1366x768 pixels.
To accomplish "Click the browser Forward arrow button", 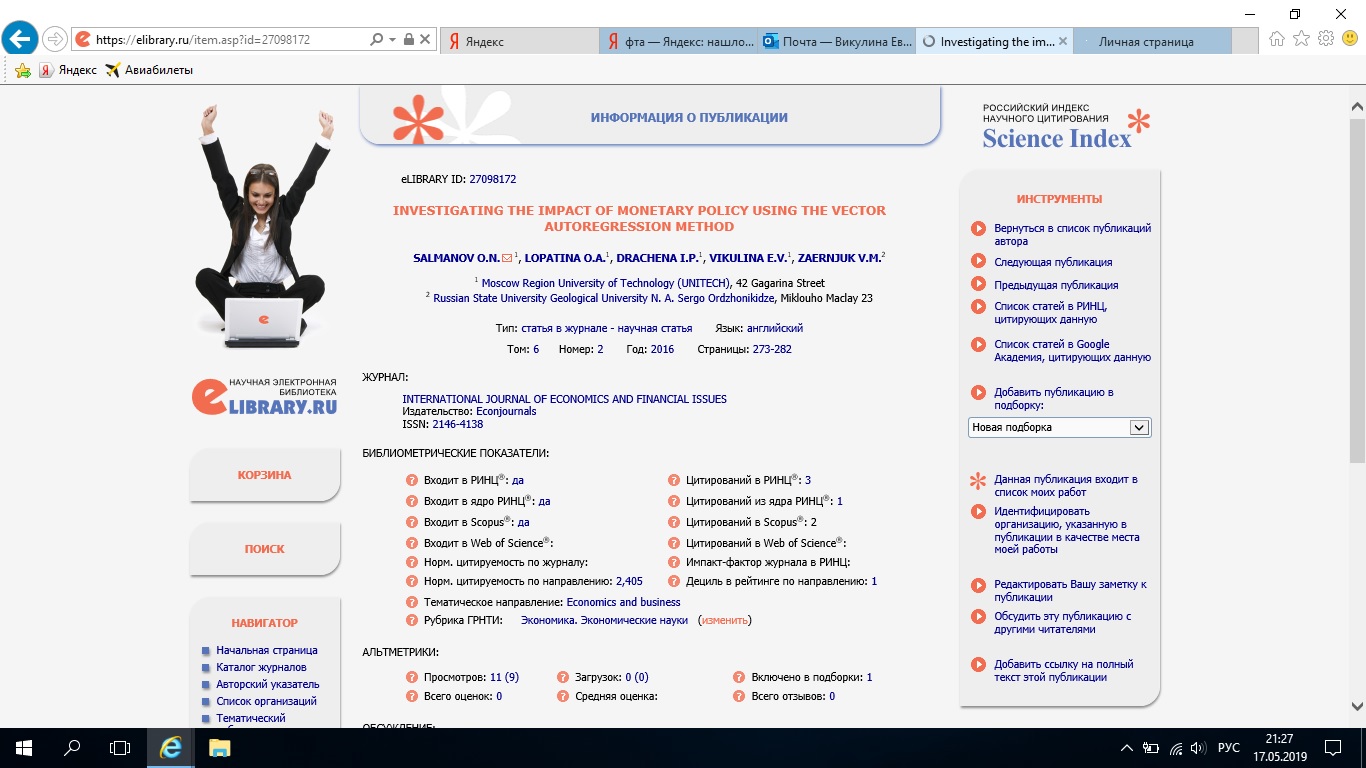I will (x=54, y=40).
